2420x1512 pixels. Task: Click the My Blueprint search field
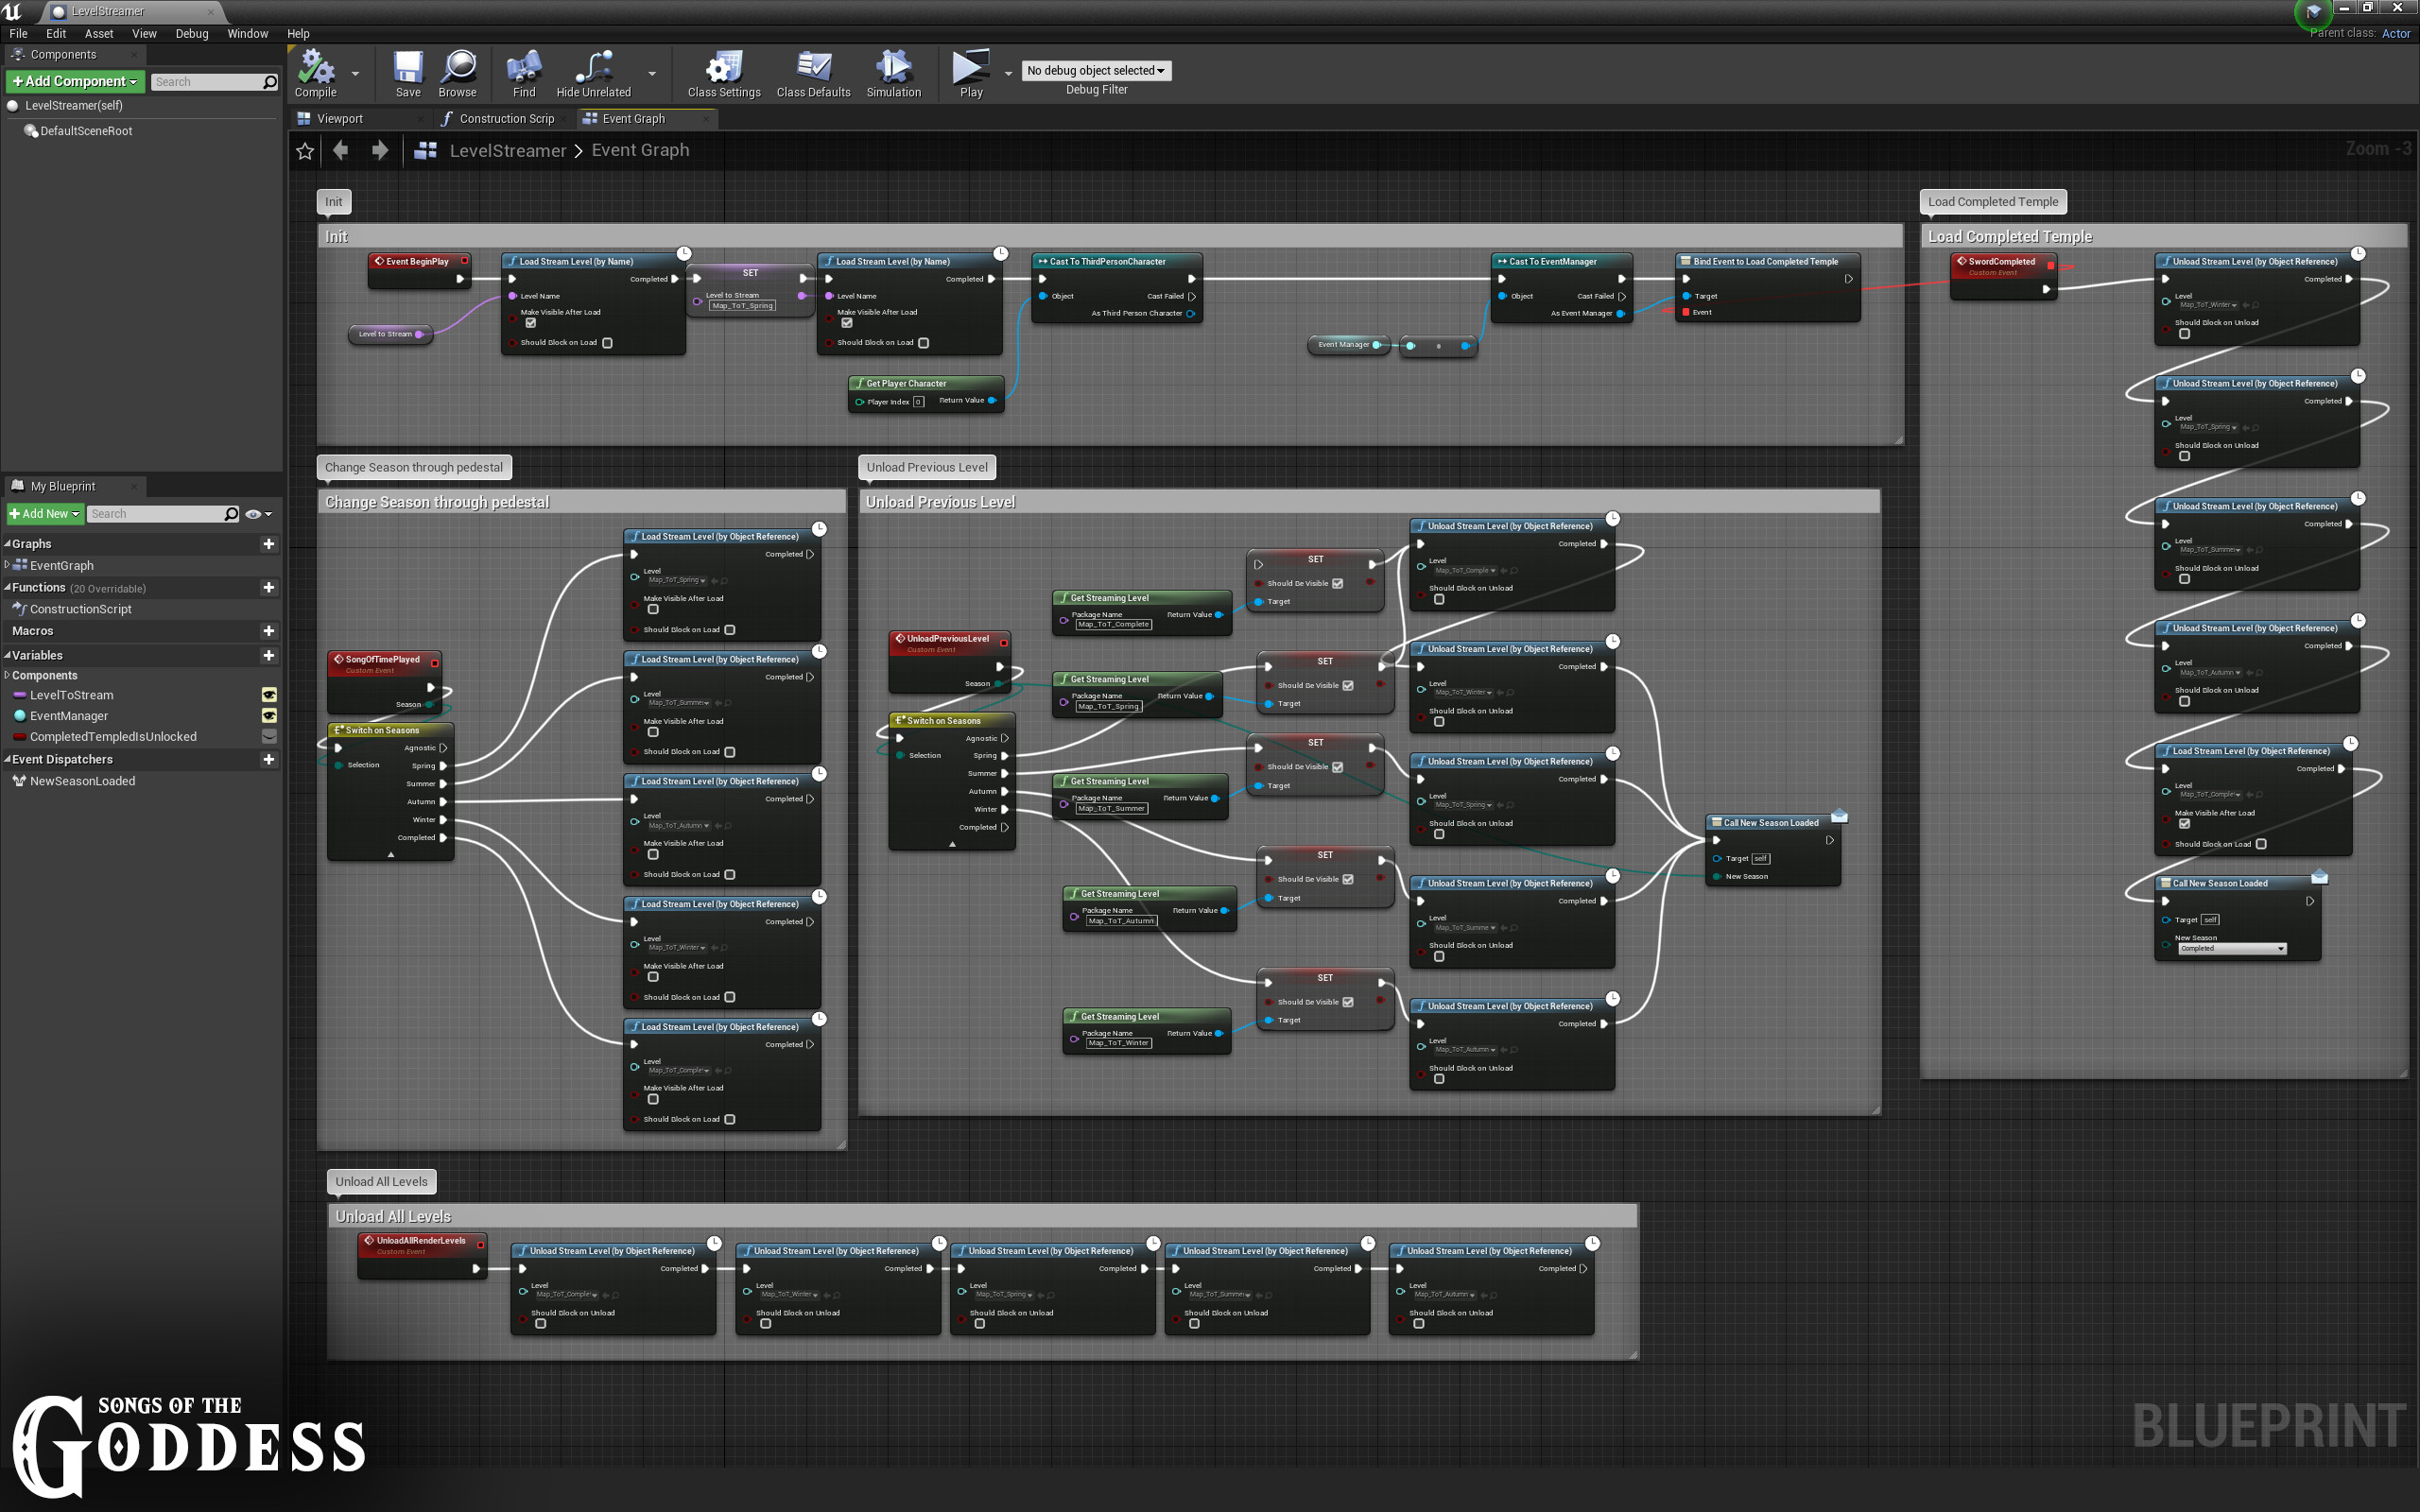[155, 514]
